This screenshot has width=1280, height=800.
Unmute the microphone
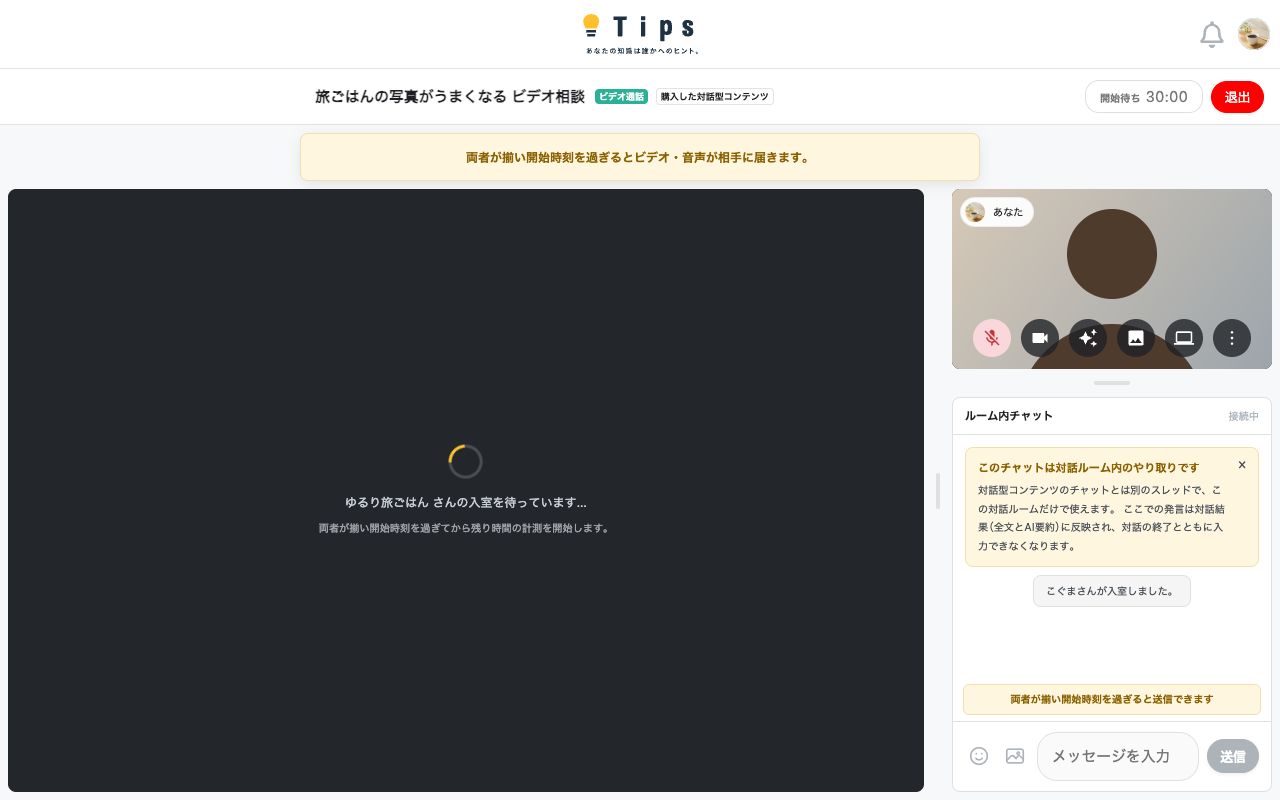pyautogui.click(x=992, y=338)
